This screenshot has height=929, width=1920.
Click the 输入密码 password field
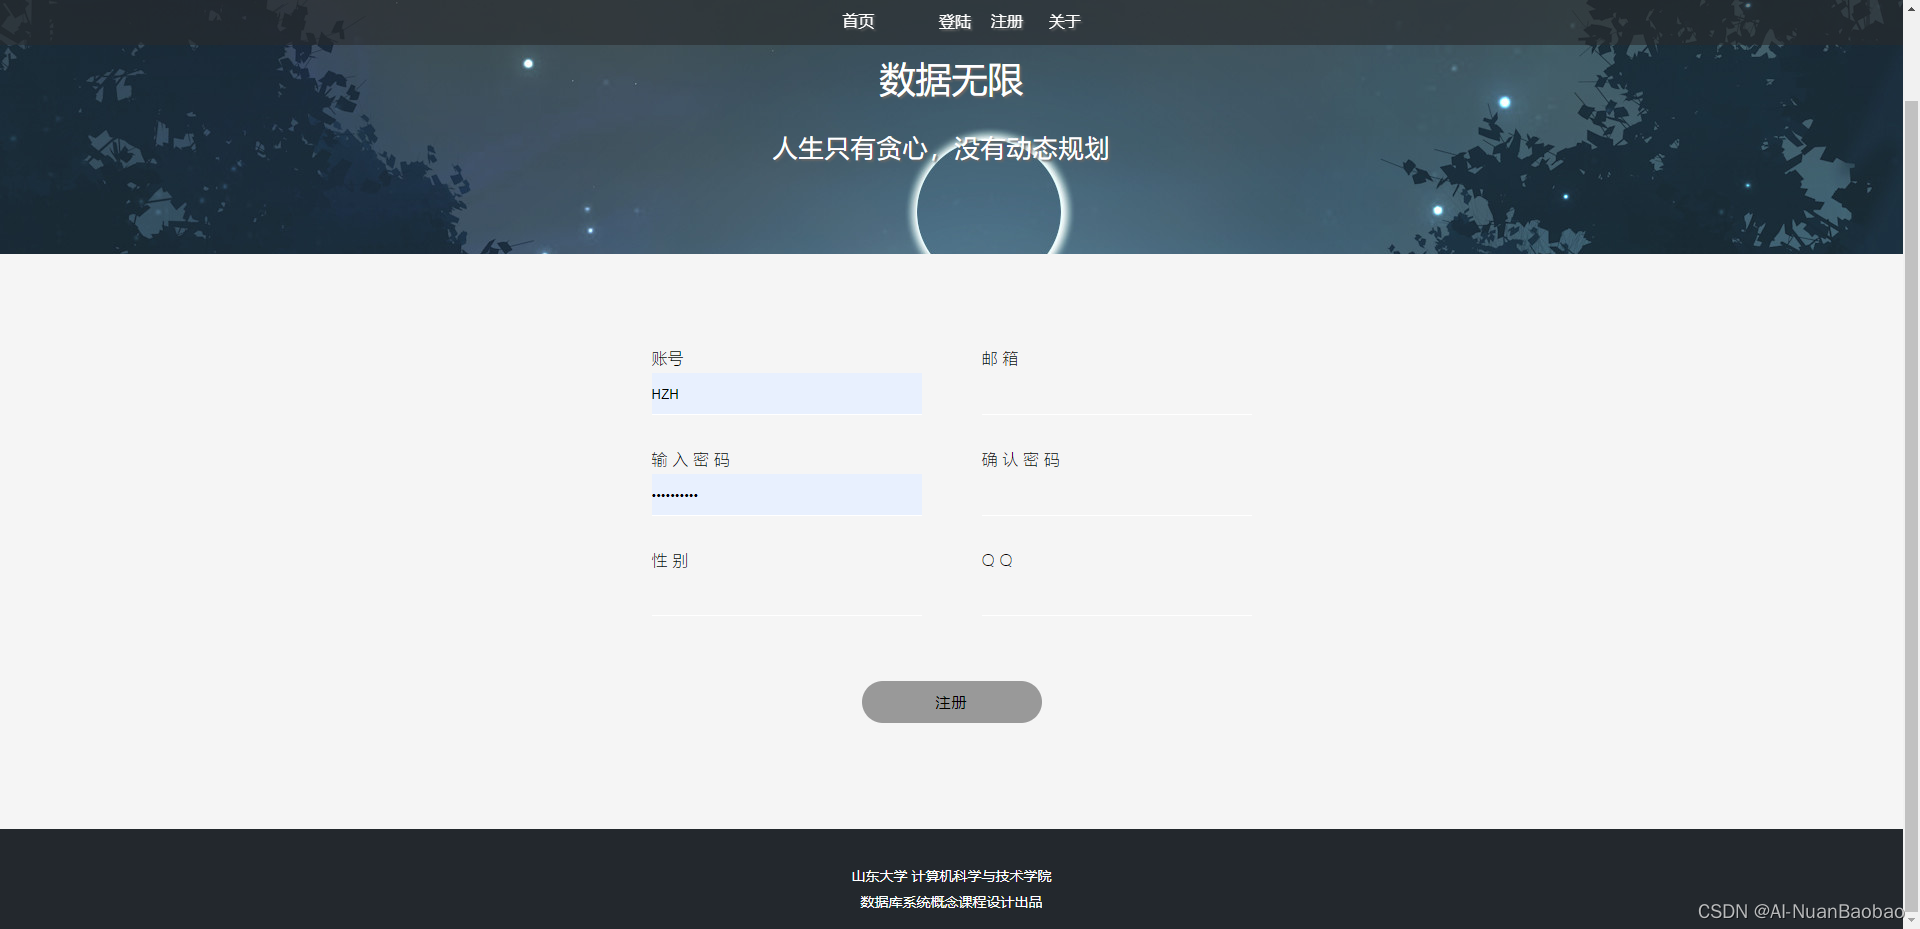pyautogui.click(x=786, y=495)
